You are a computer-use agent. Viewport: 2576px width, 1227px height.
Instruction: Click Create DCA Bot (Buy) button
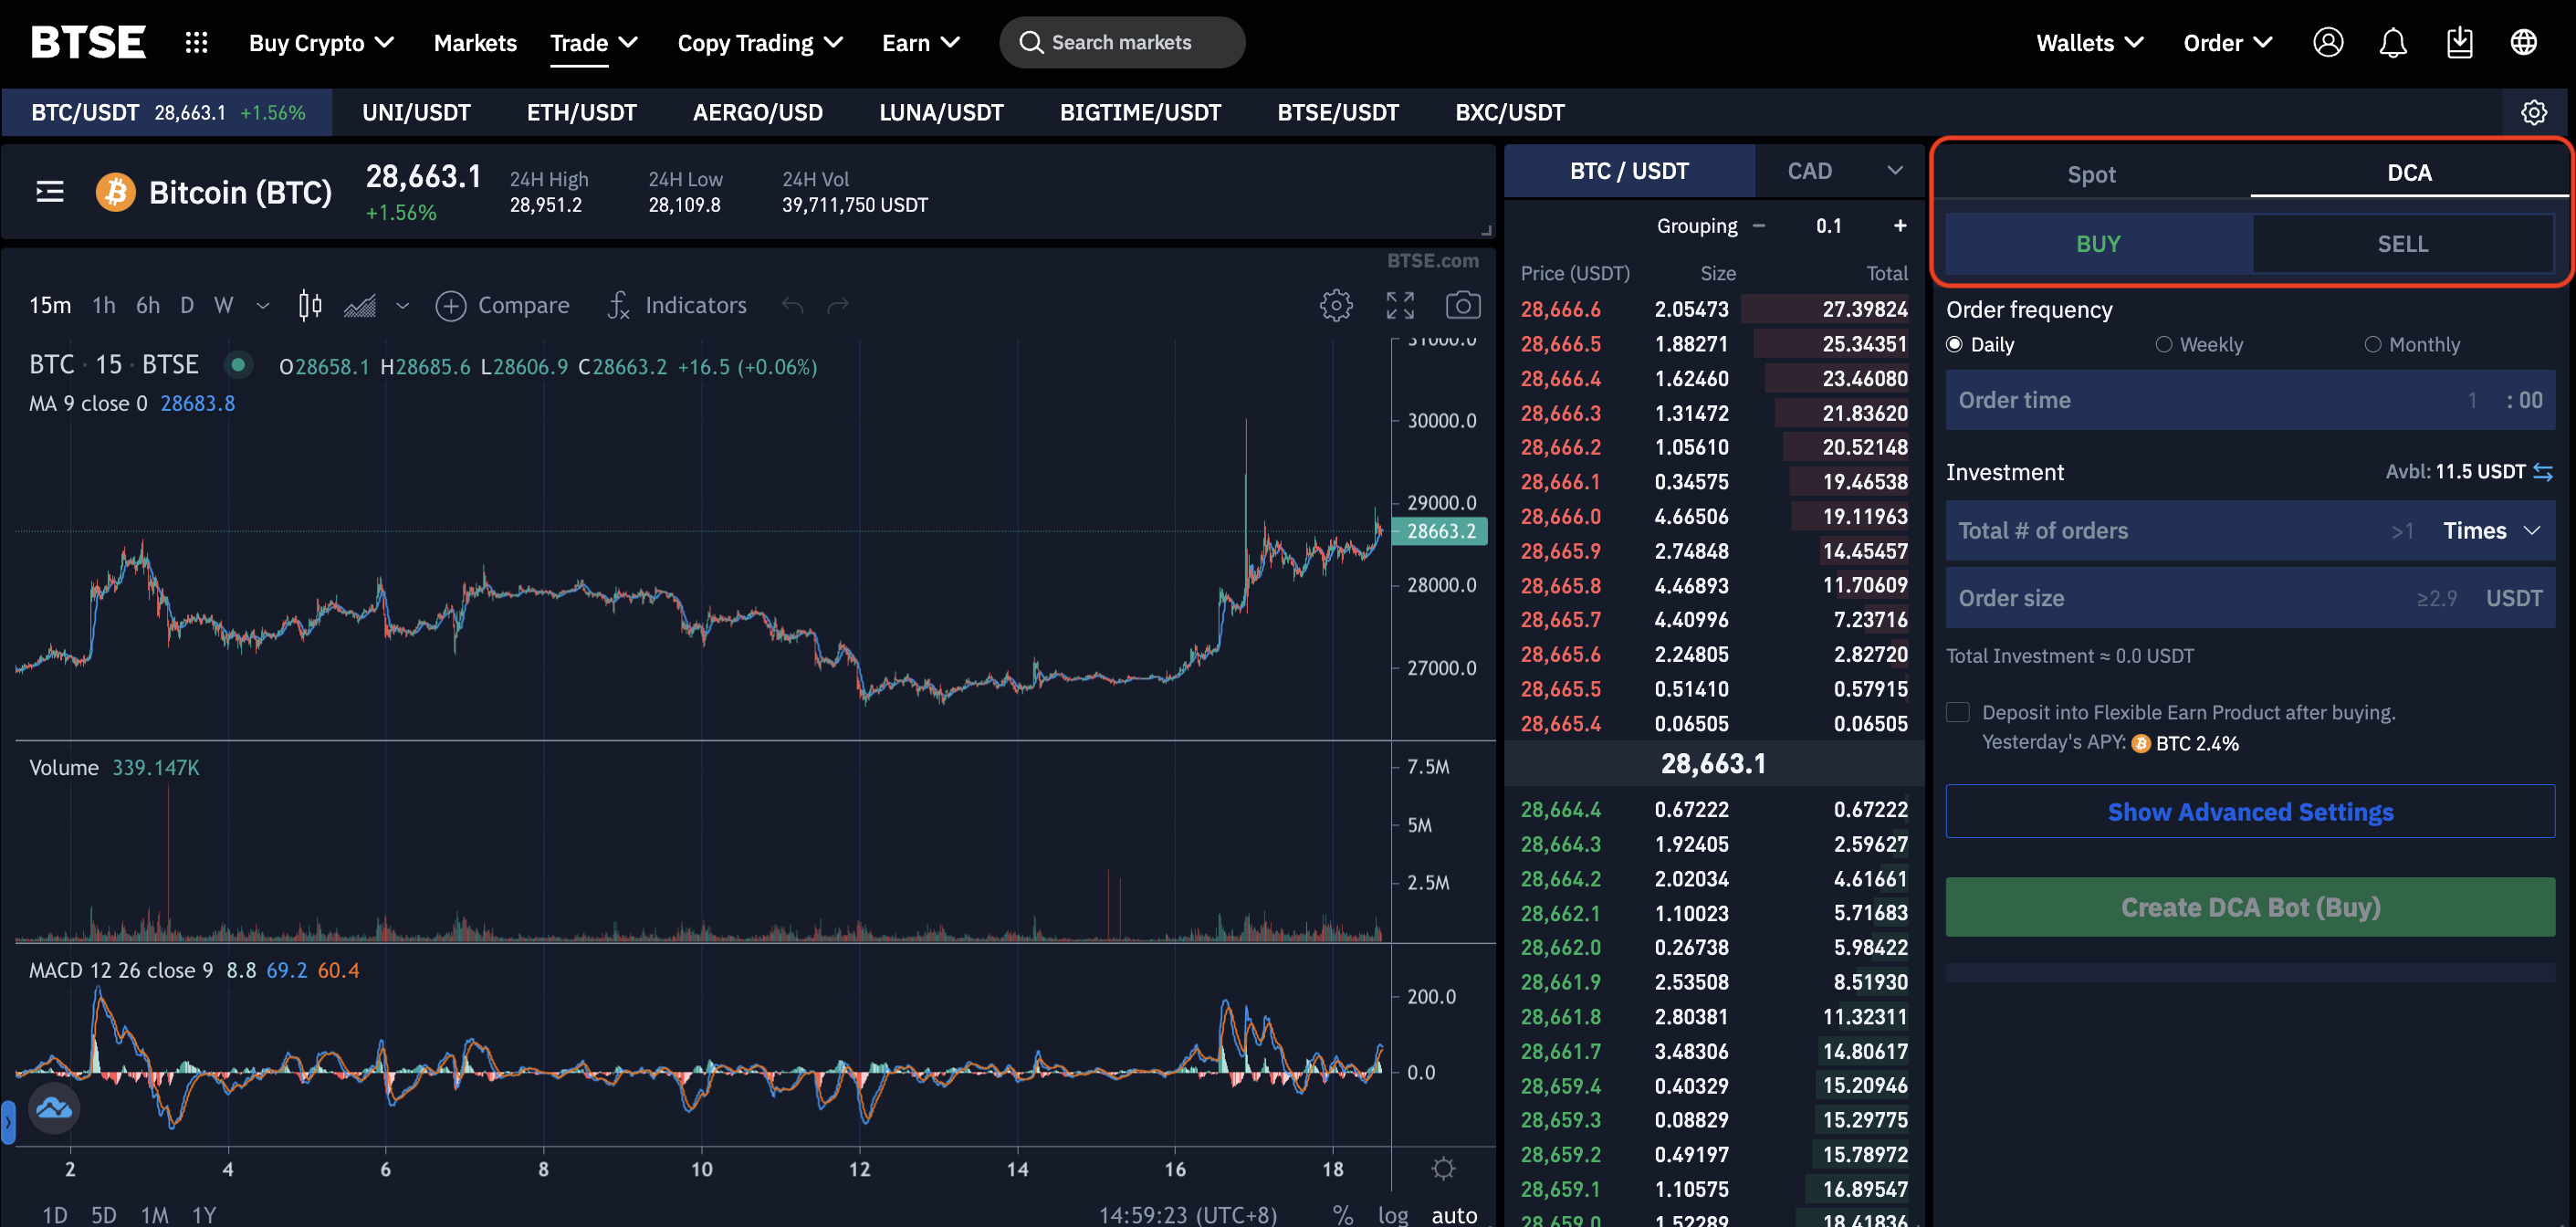click(2250, 906)
